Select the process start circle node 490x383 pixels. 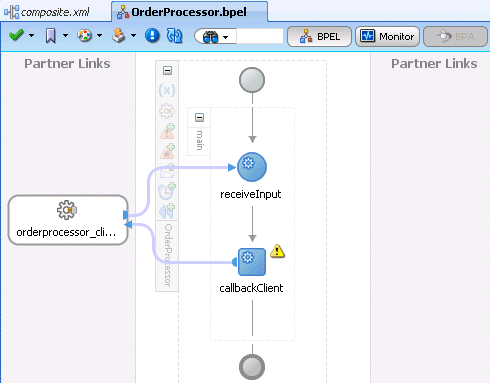pyautogui.click(x=252, y=80)
